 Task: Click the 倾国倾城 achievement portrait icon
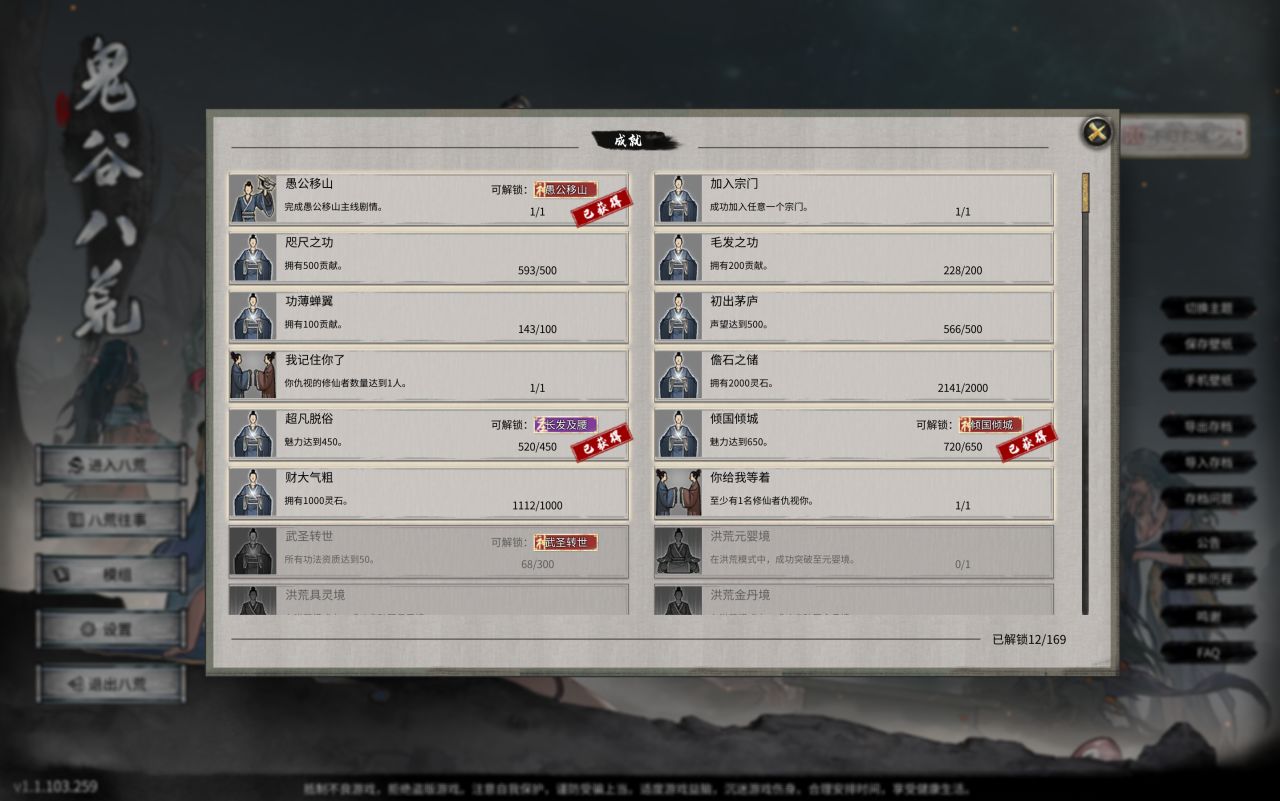point(679,434)
